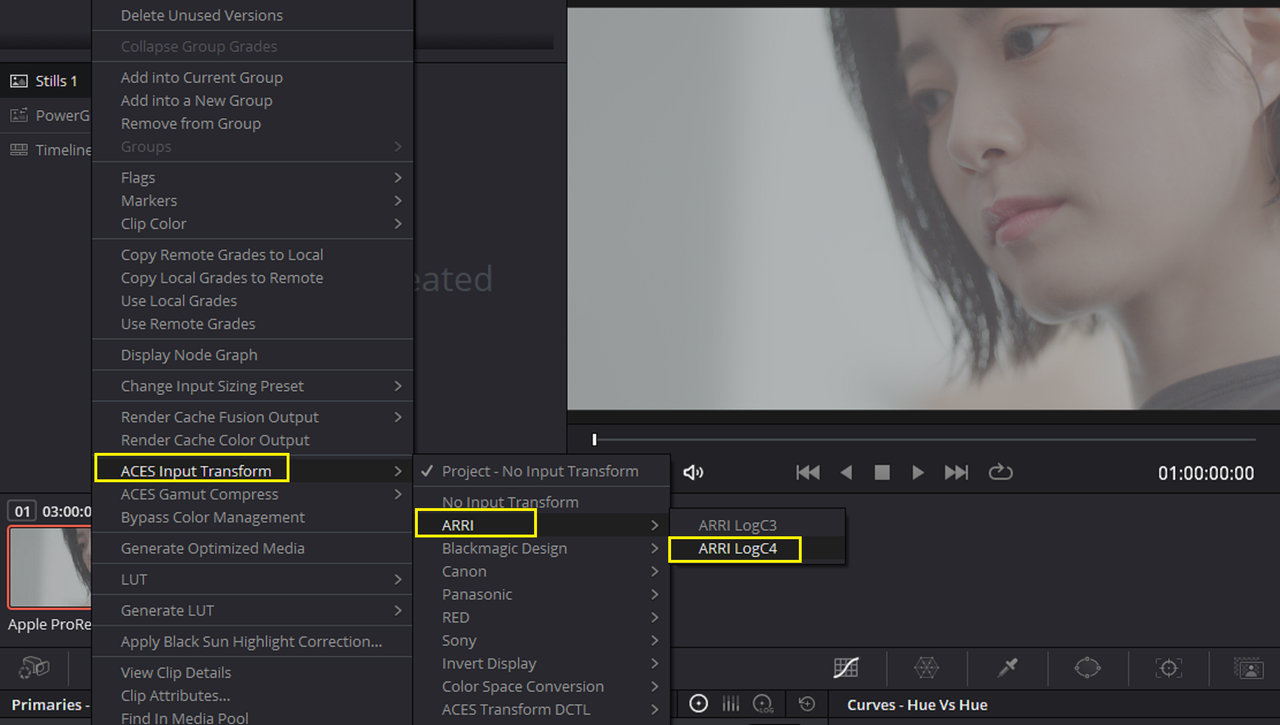Open the Curves palette icon
This screenshot has width=1280, height=725.
tap(847, 667)
